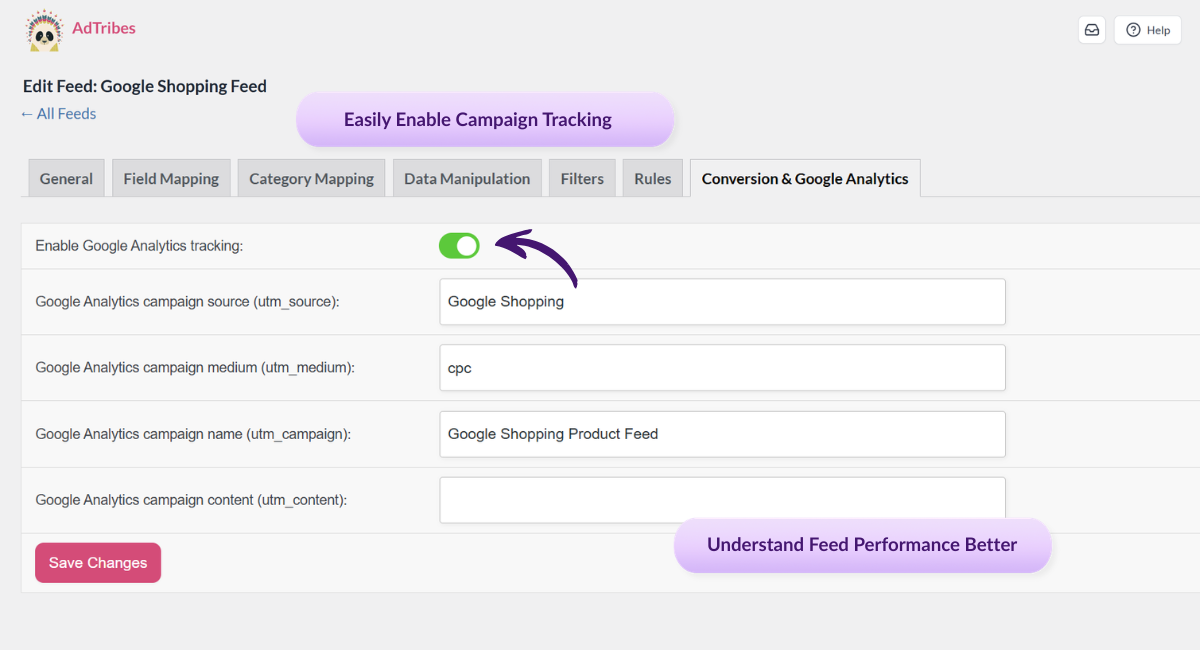Click the Understand Feed Performance Better banner
The height and width of the screenshot is (650, 1200).
(862, 544)
